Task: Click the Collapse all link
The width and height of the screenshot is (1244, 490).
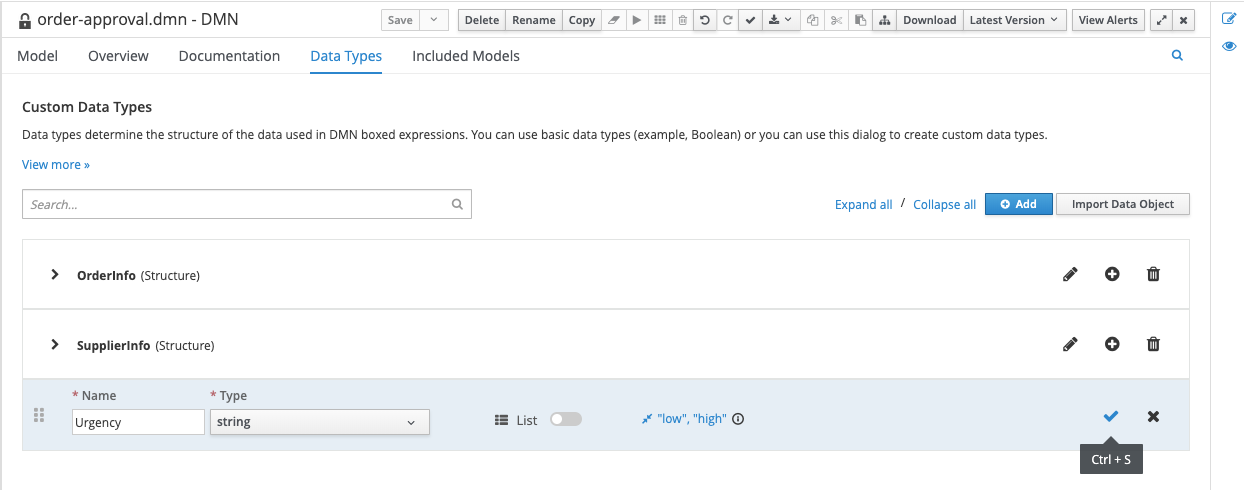Action: tap(944, 204)
